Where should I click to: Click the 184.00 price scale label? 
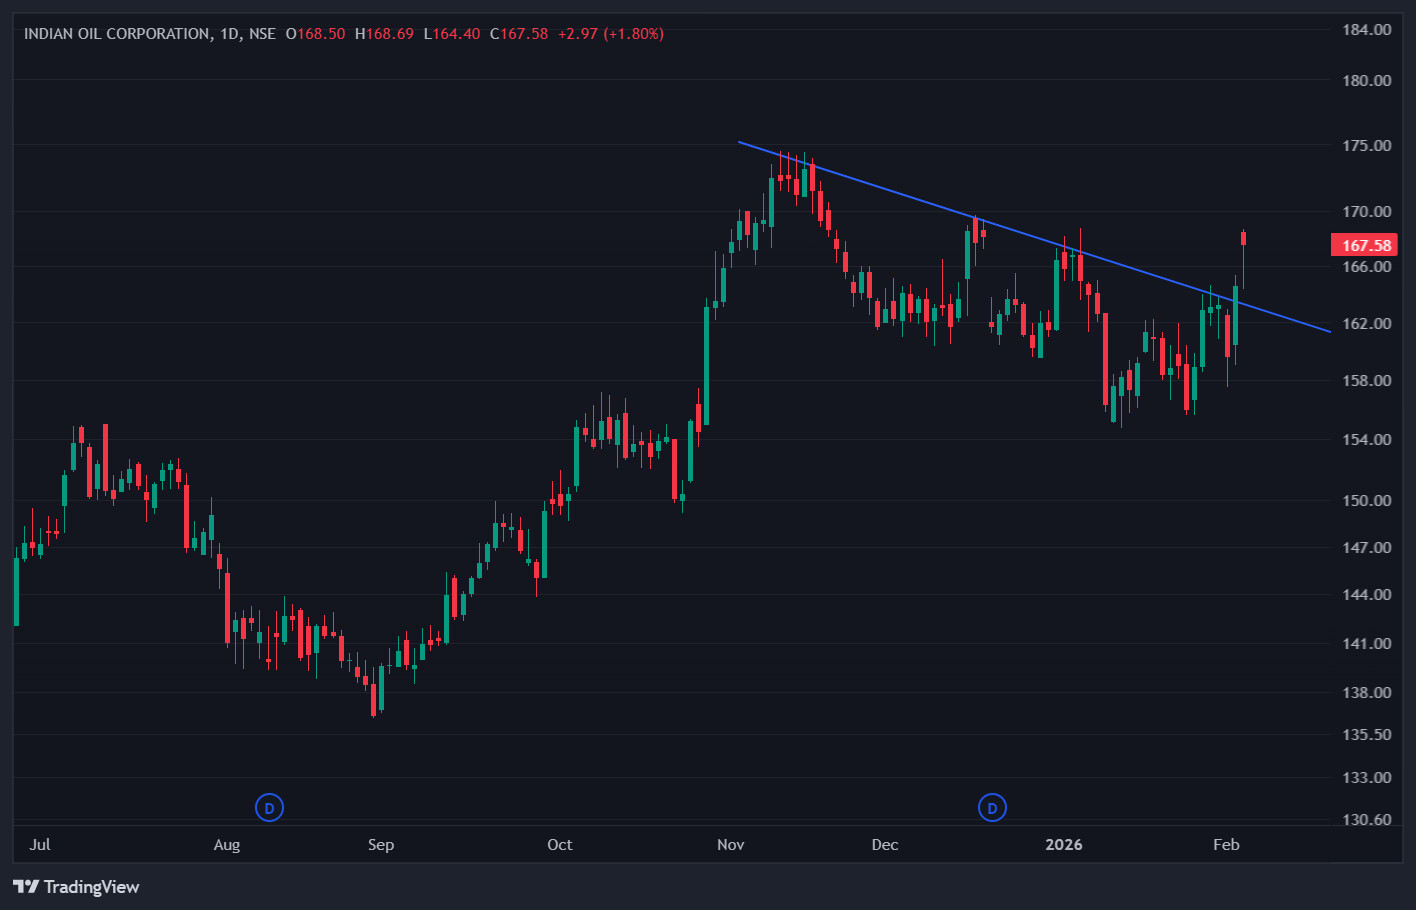coord(1366,30)
